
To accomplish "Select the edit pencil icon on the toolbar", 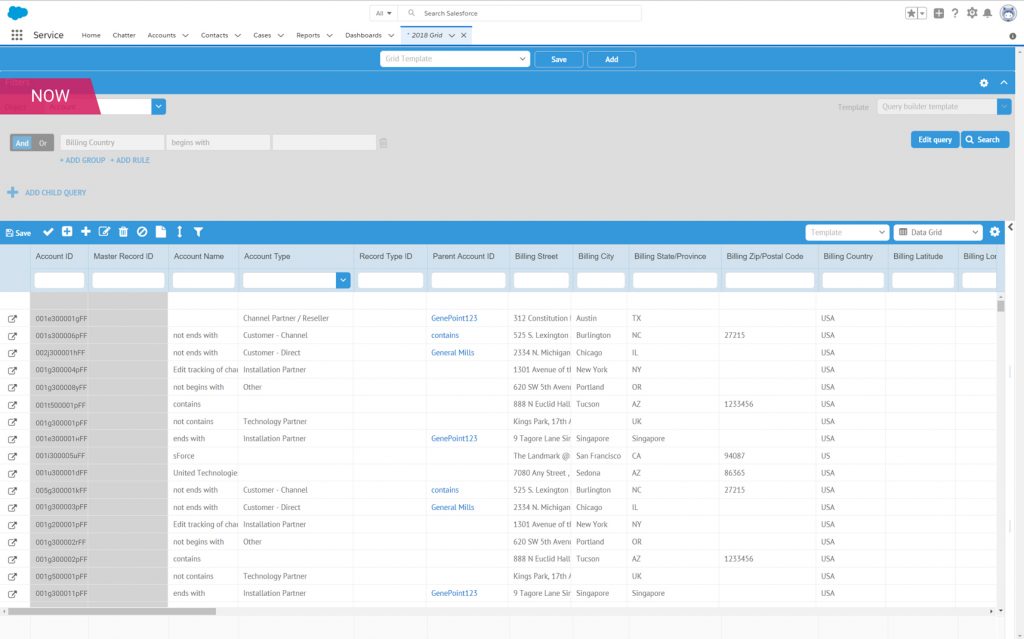I will pos(103,231).
